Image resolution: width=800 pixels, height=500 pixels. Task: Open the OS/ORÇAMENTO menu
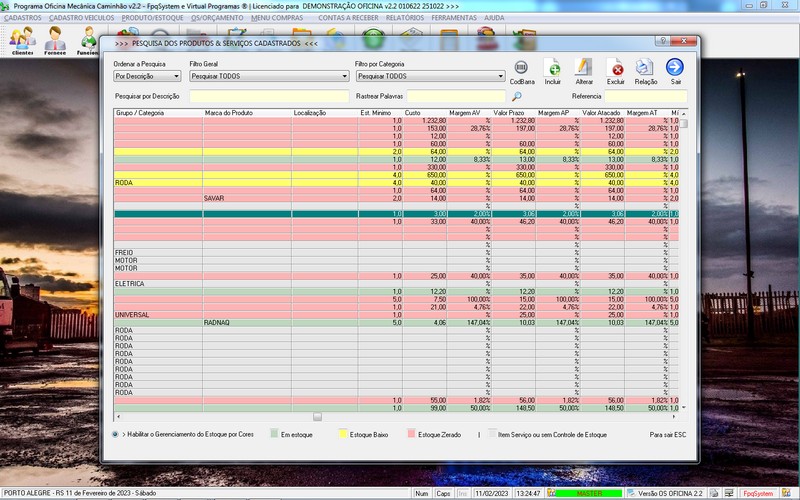(217, 18)
